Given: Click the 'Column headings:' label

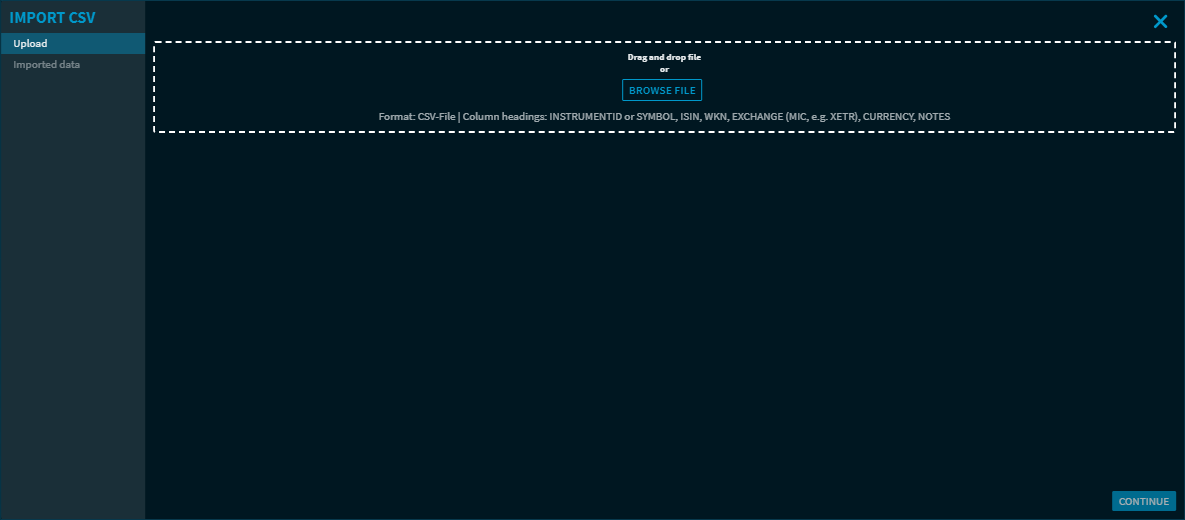Looking at the screenshot, I should [504, 117].
